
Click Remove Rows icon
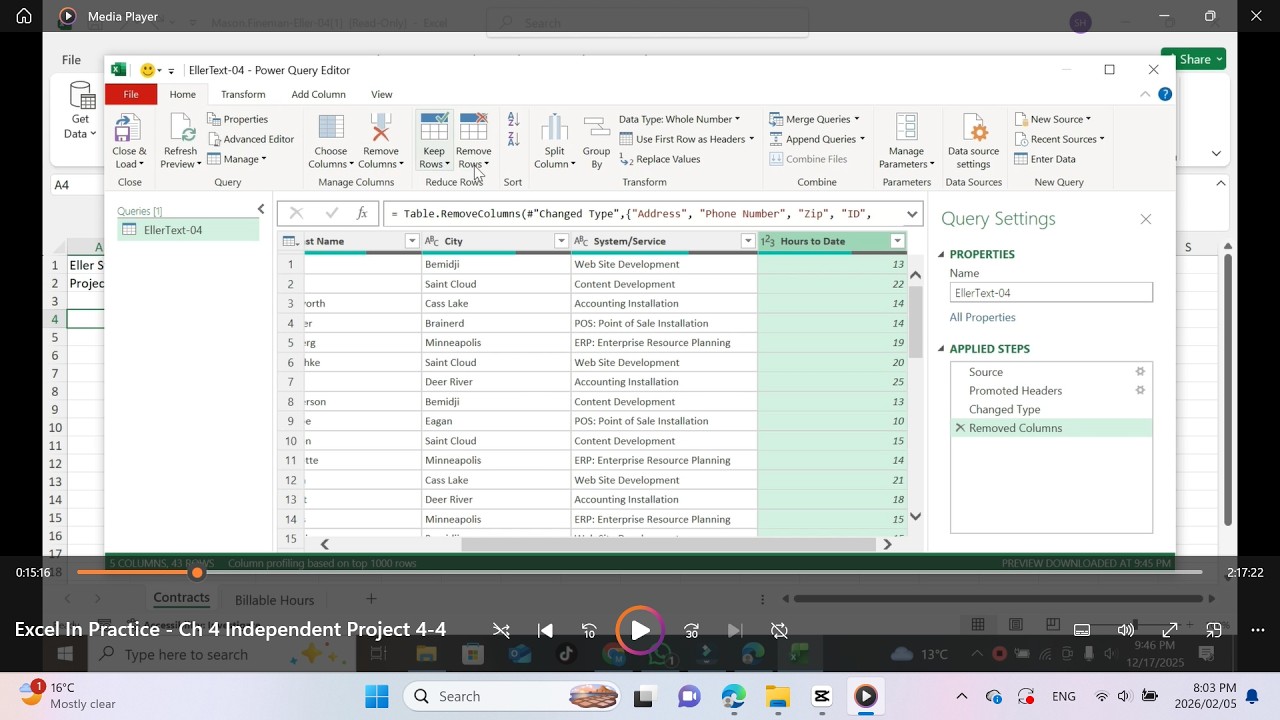(473, 127)
